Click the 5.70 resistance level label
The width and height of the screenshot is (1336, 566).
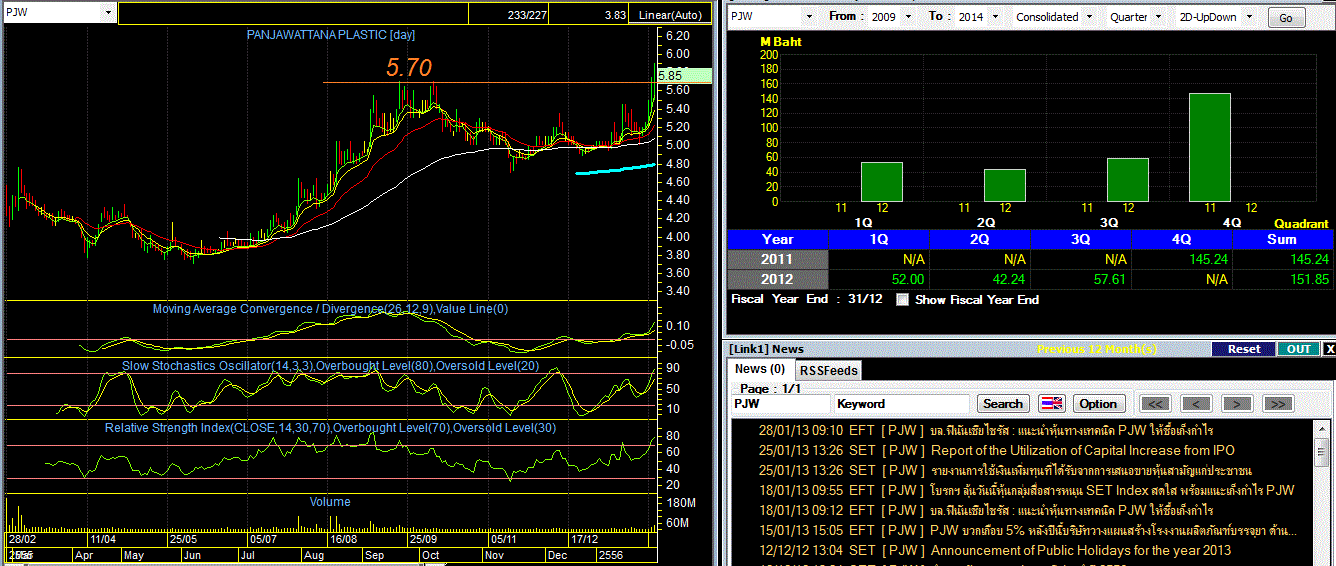pyautogui.click(x=409, y=67)
